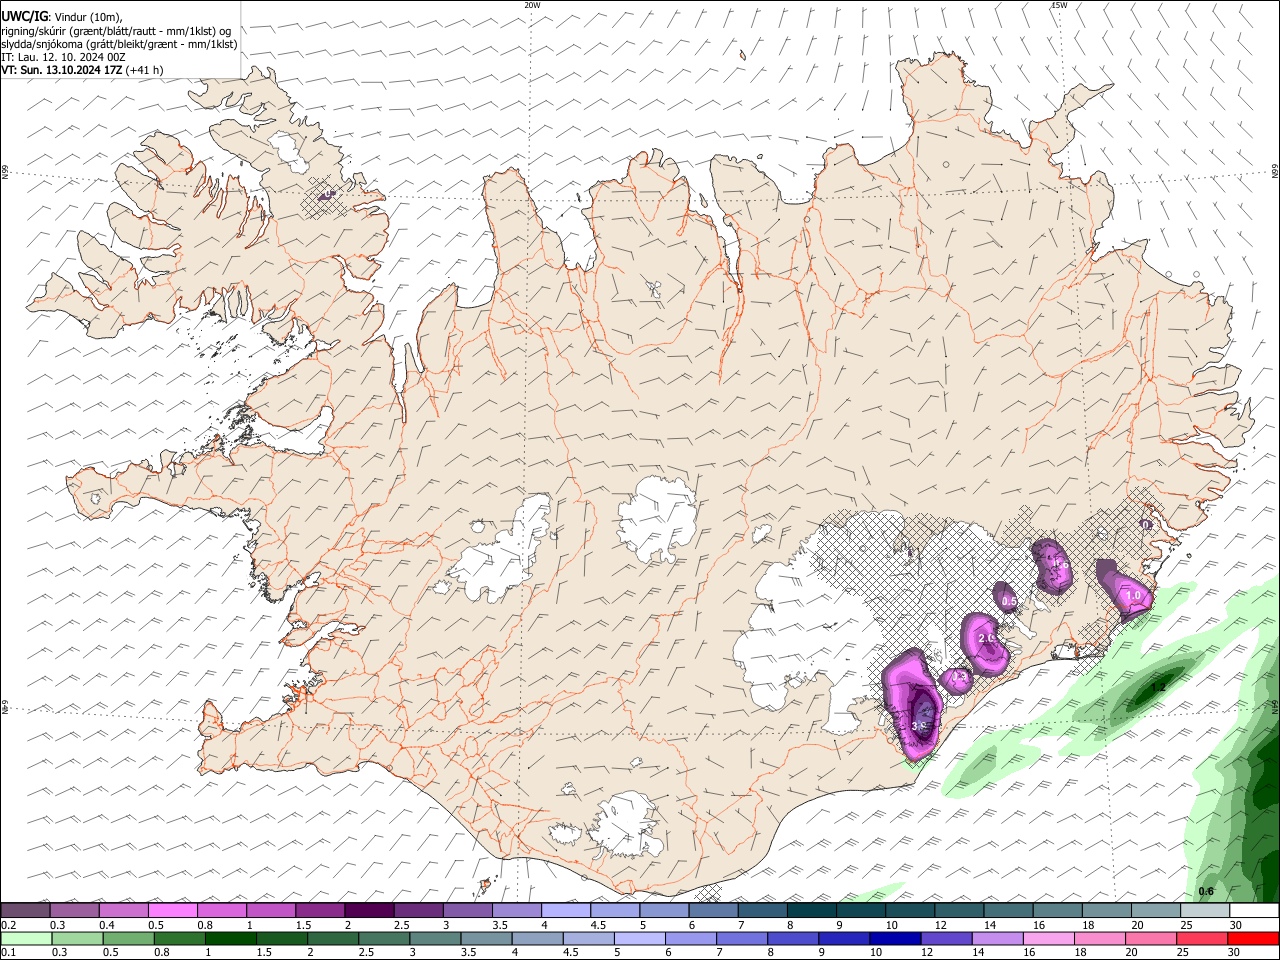Click the snow-scale swatch between 18 and 20
The image size is (1280, 960).
[x=1106, y=910]
